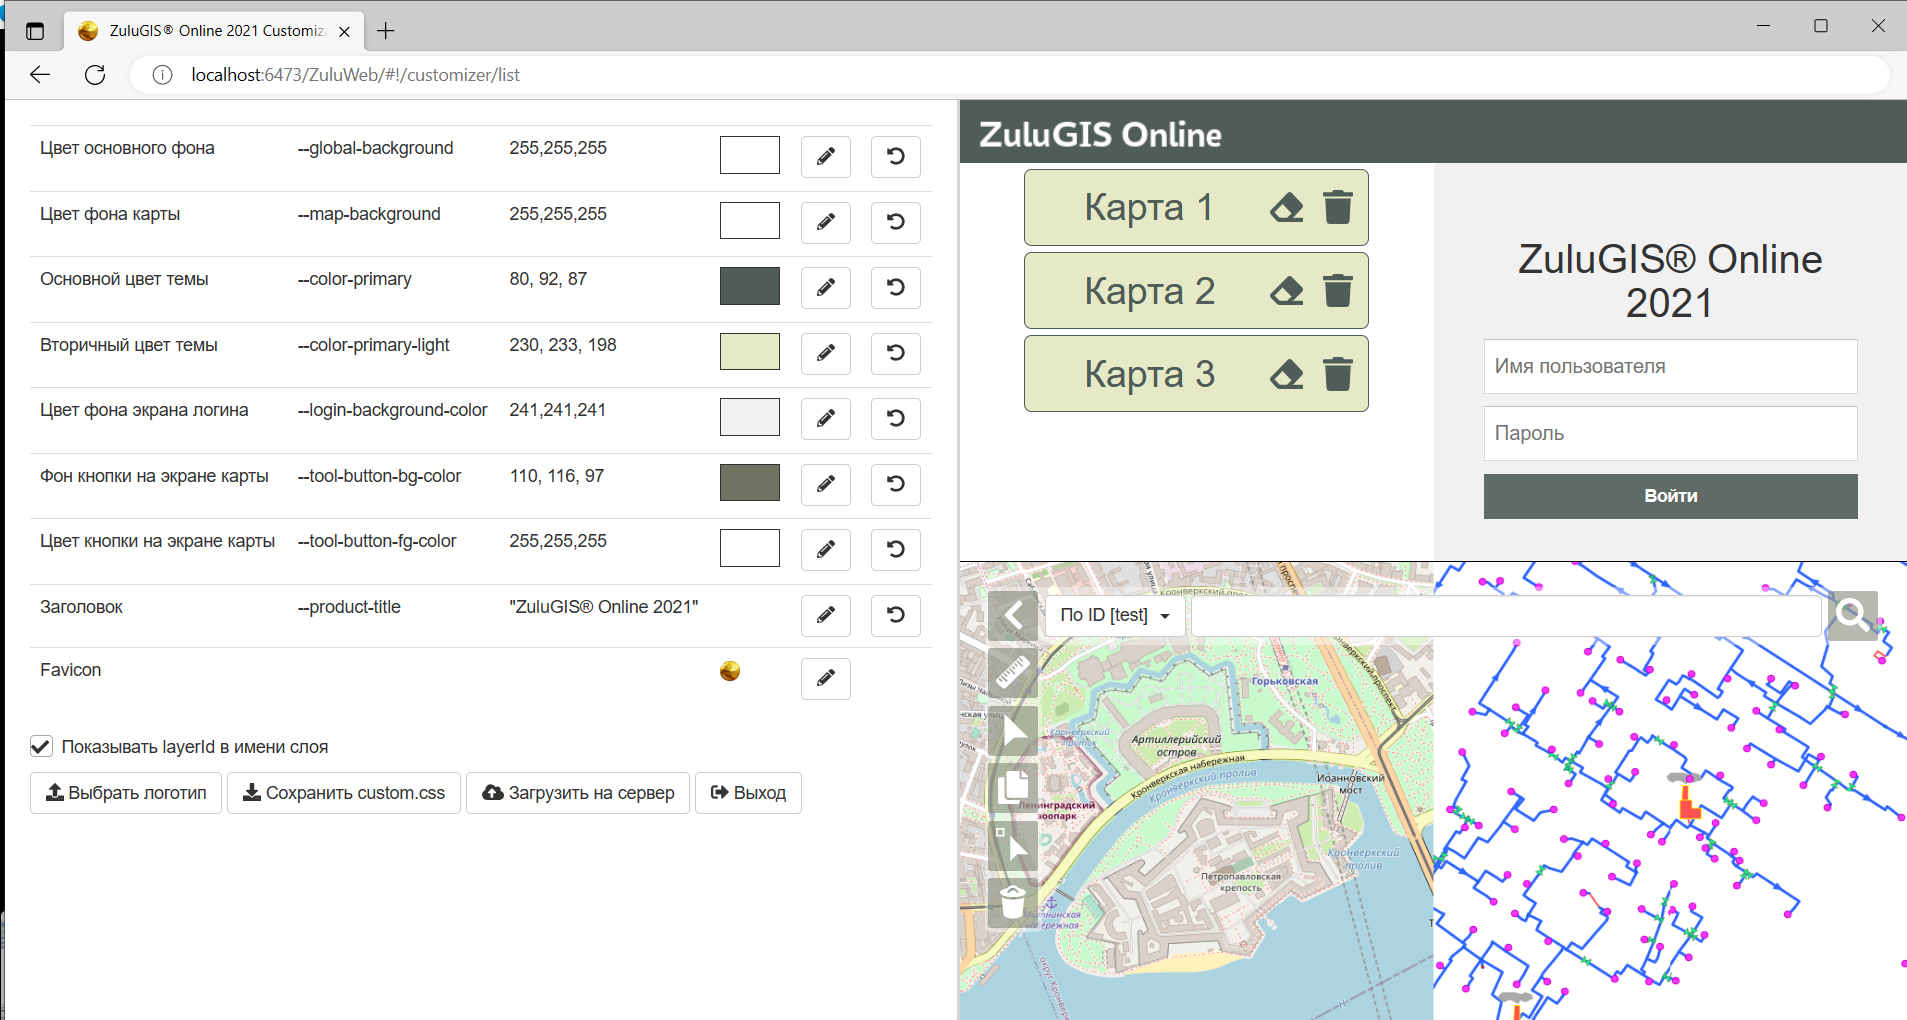
Task: Click the map search text field
Action: tap(1506, 616)
